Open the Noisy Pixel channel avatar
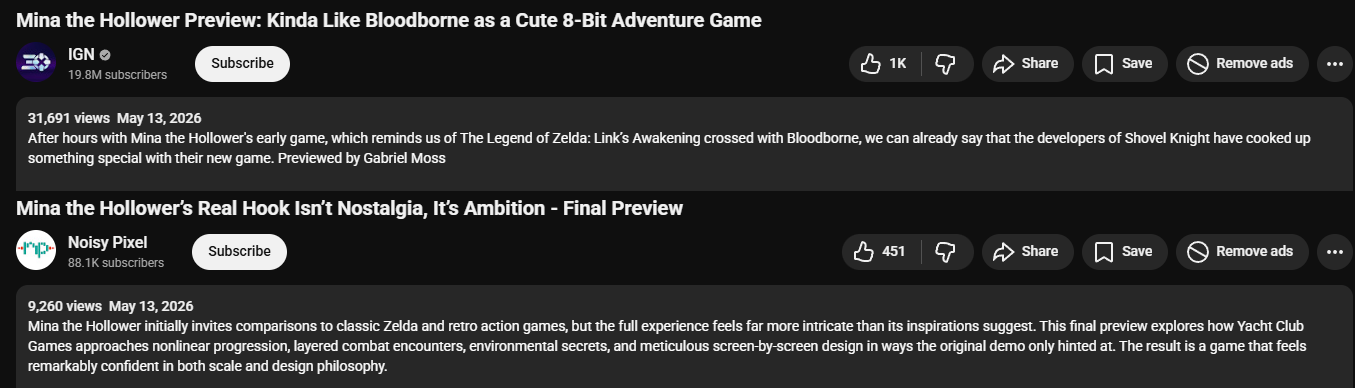 tap(36, 251)
